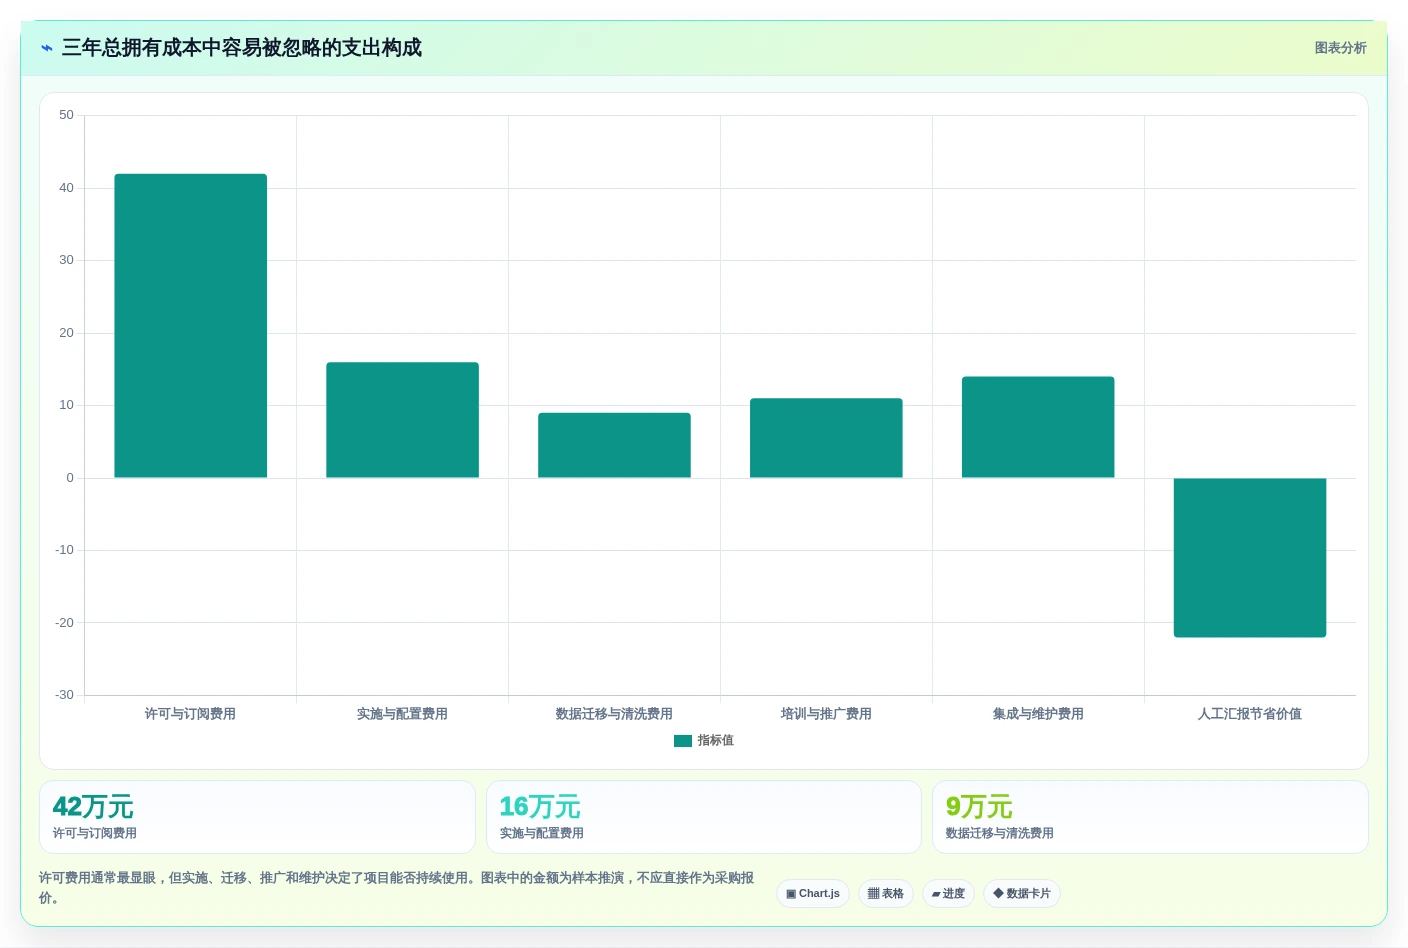Viewport: 1408px width, 948px height.
Task: Click the 数据迁移与清洗费用 x-axis label
Action: point(614,714)
